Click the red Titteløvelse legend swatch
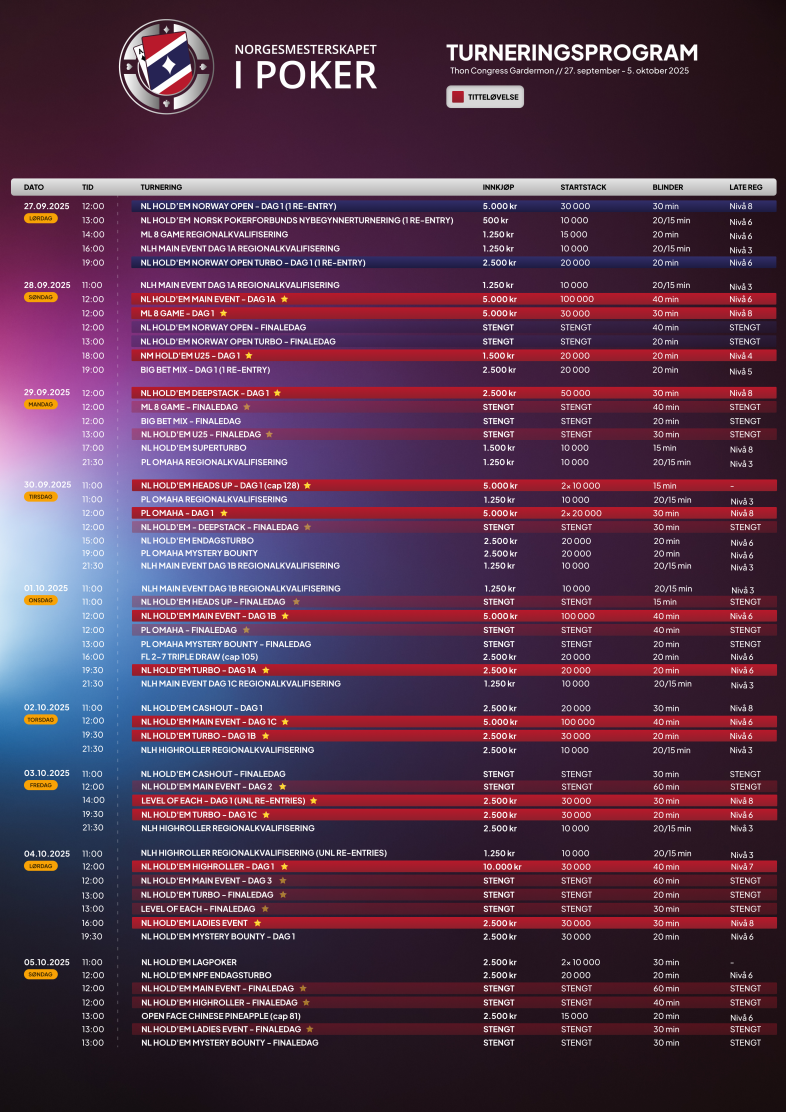The image size is (786, 1112). [x=458, y=96]
